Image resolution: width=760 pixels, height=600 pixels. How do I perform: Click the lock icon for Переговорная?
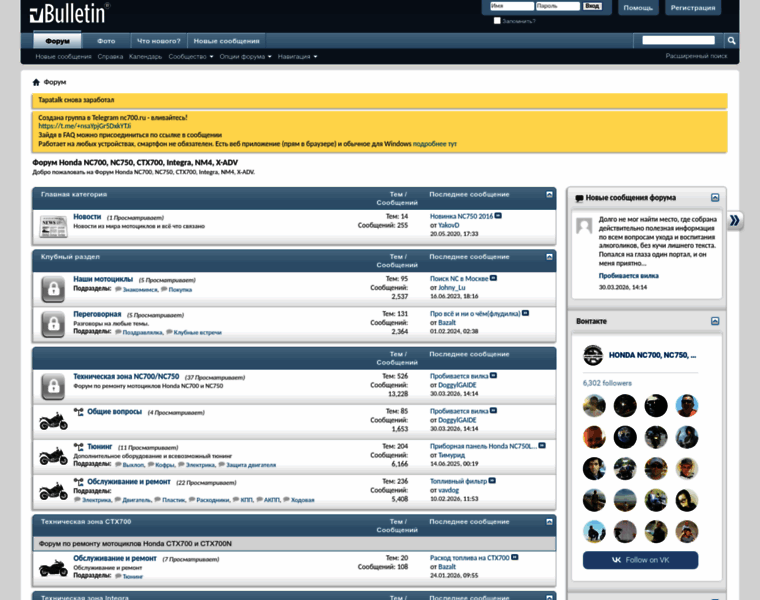tap(53, 324)
